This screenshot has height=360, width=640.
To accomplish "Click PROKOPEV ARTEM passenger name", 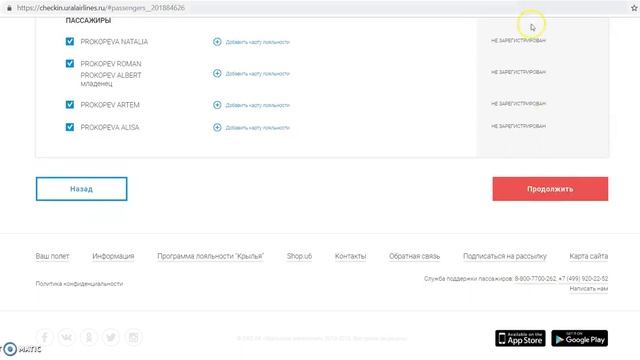I will tap(110, 105).
